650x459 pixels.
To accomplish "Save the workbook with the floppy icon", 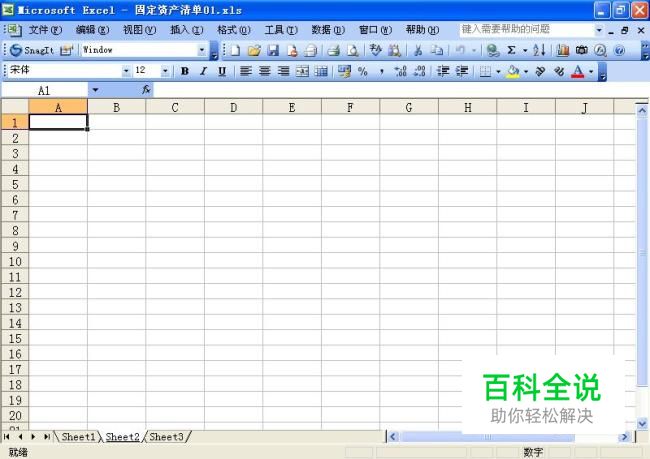I will tap(273, 51).
